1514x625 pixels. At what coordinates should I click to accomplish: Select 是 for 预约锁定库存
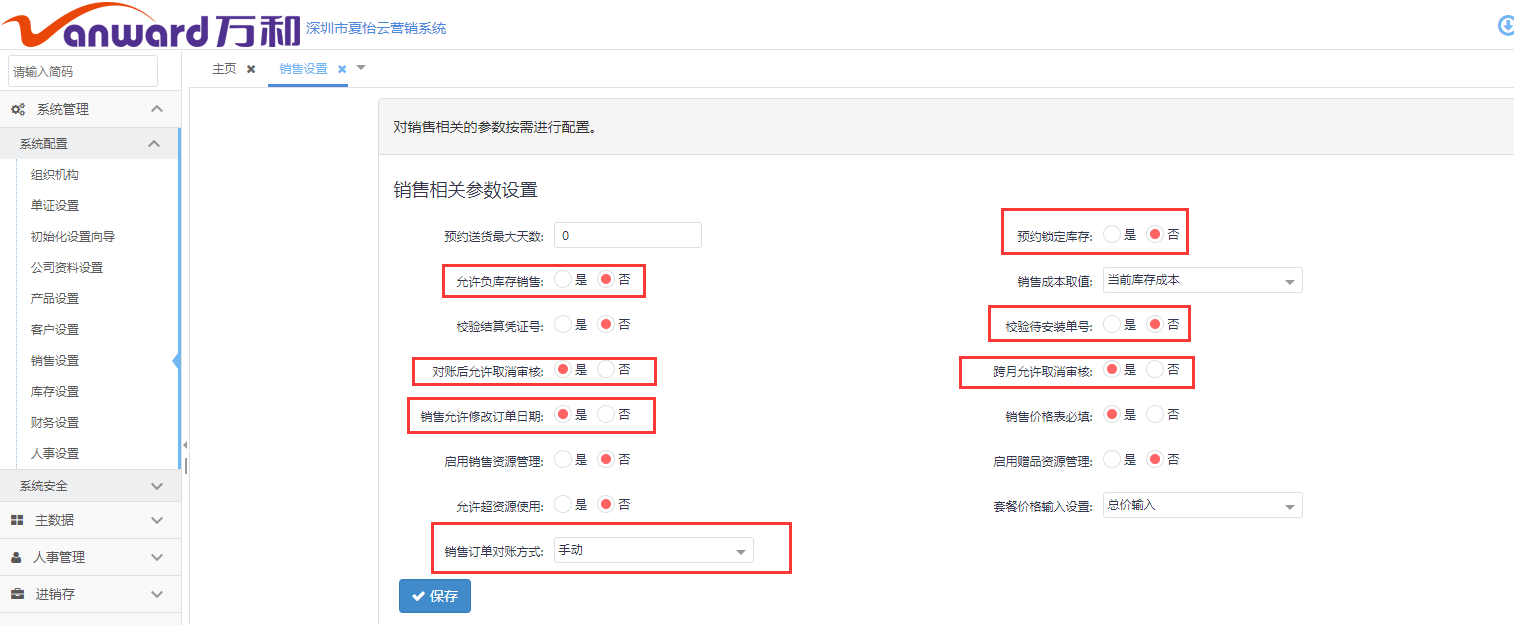point(1112,235)
